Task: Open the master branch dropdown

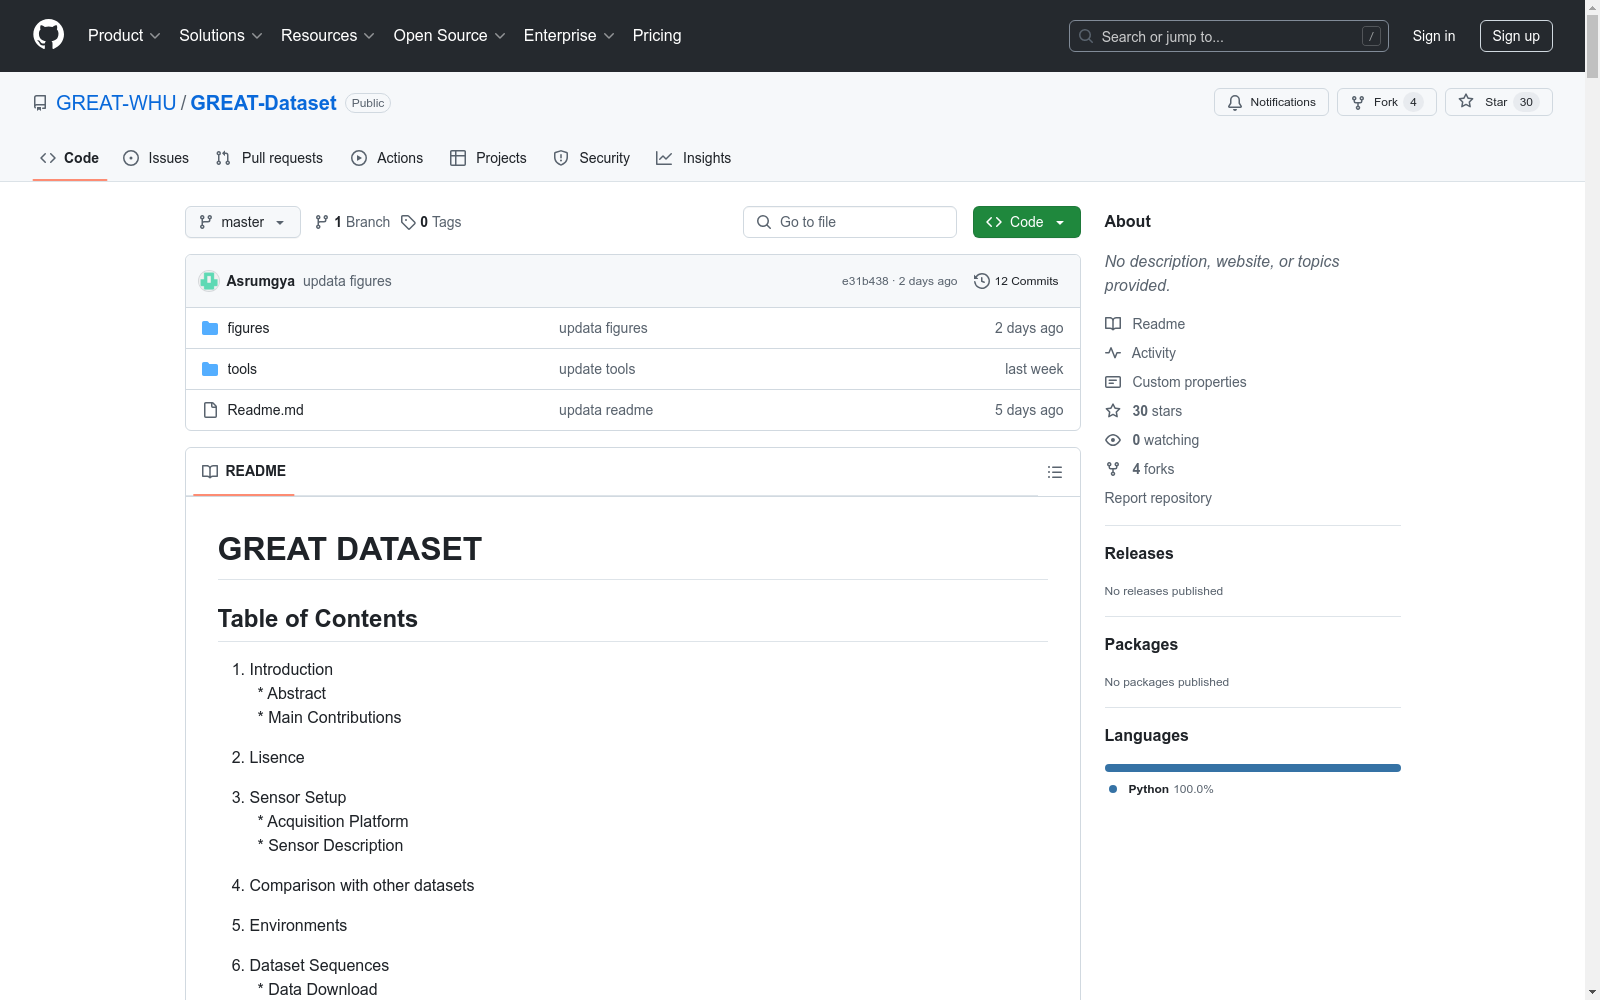Action: pyautogui.click(x=243, y=222)
